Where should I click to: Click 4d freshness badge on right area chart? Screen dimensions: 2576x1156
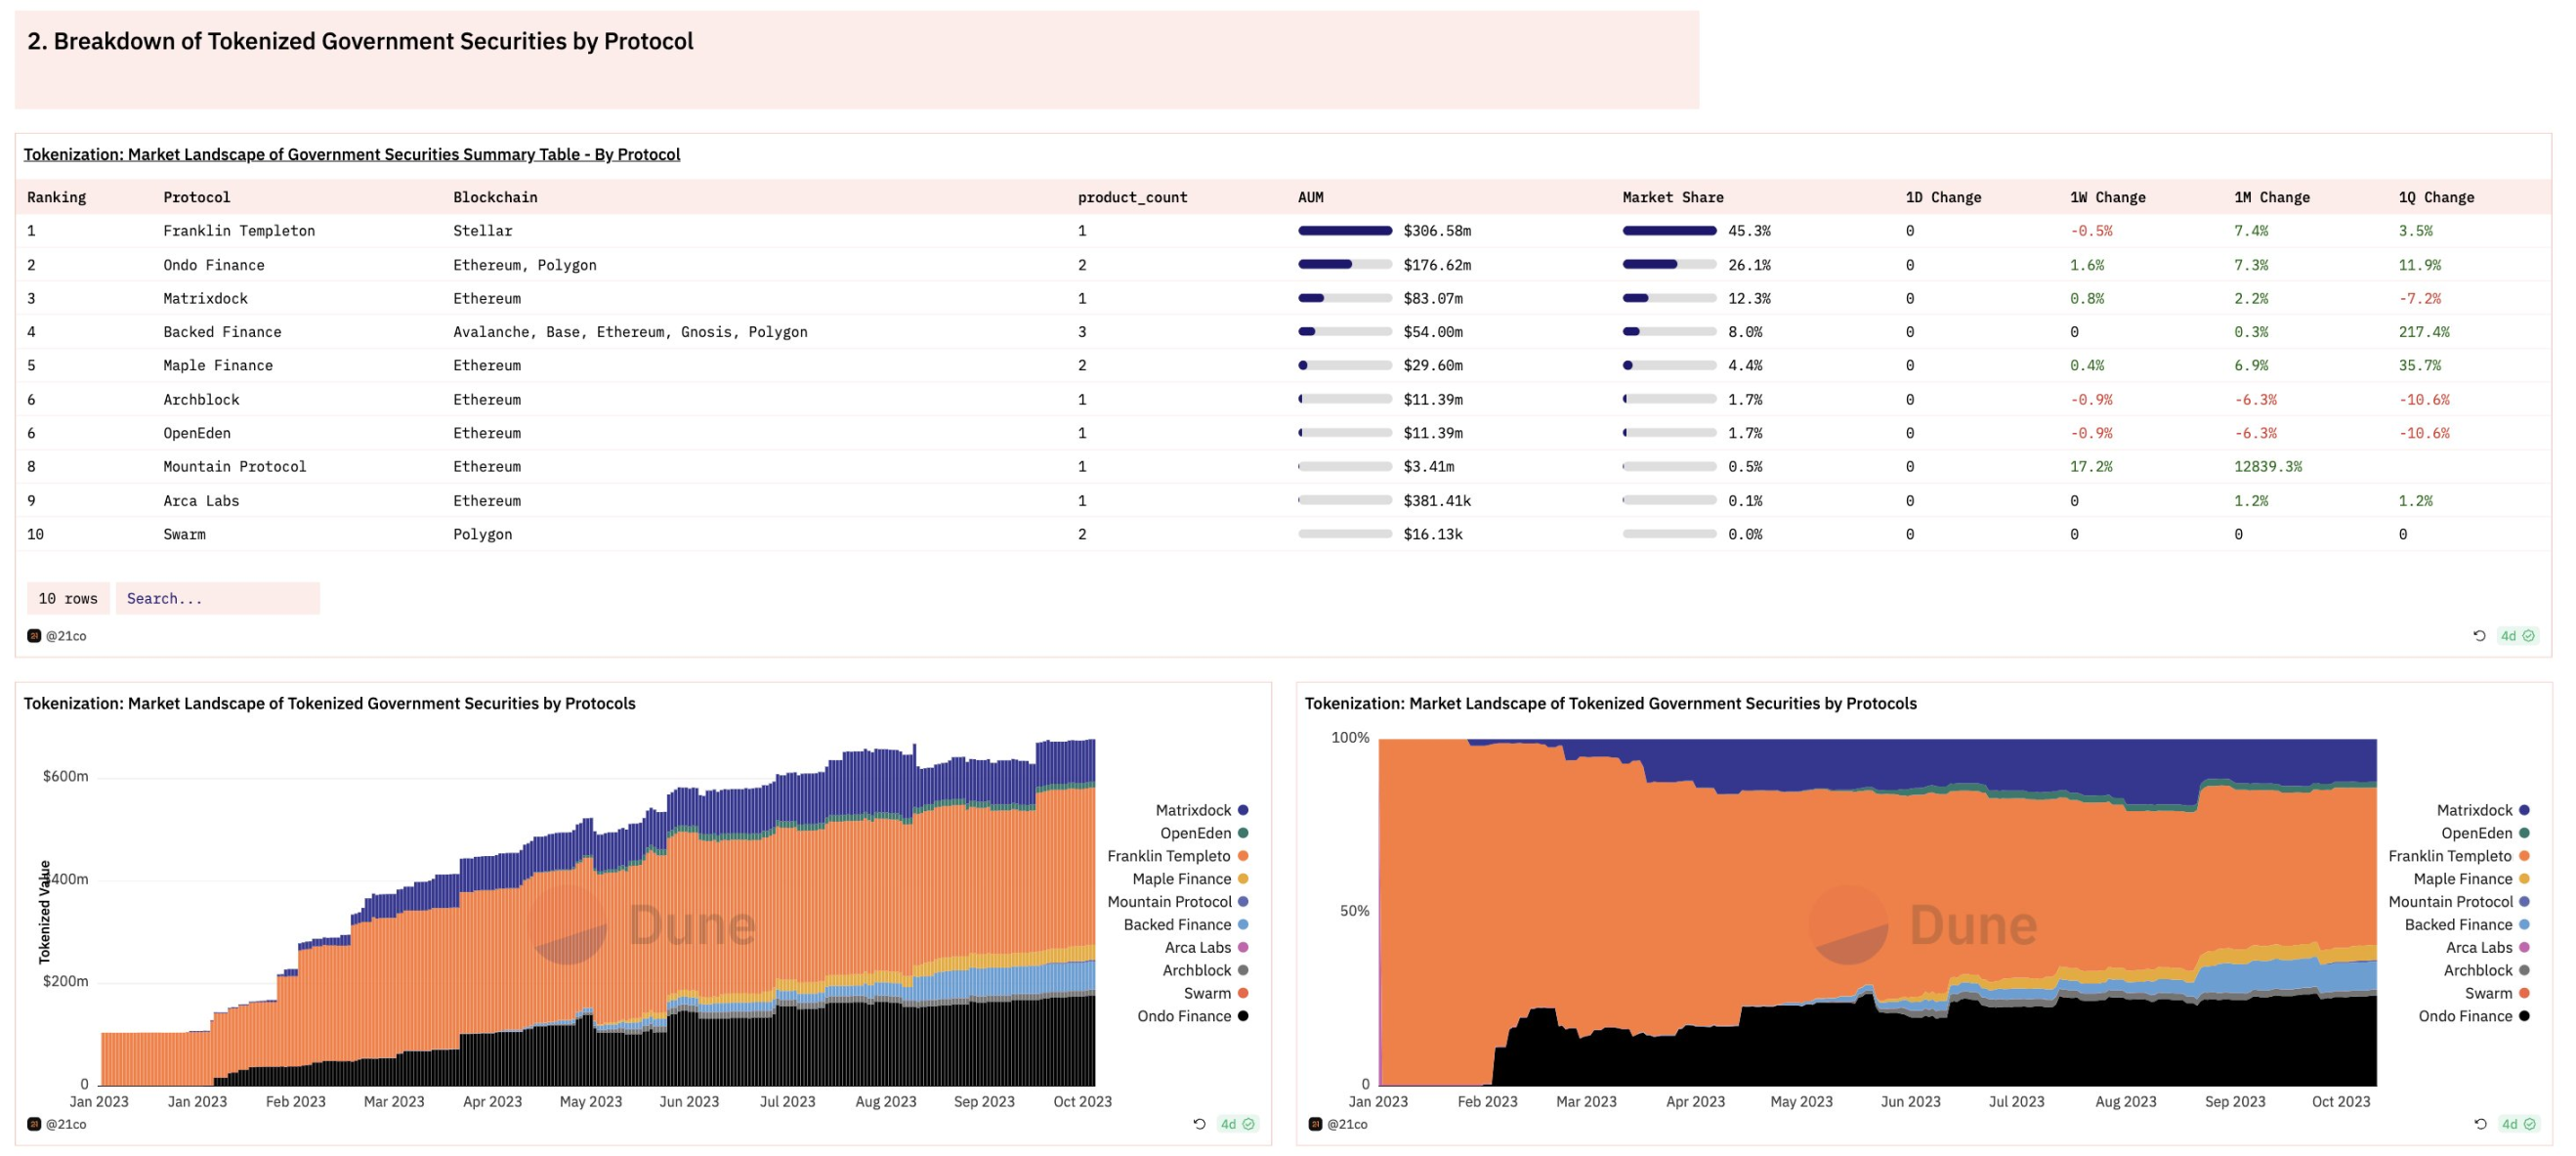point(2518,1124)
